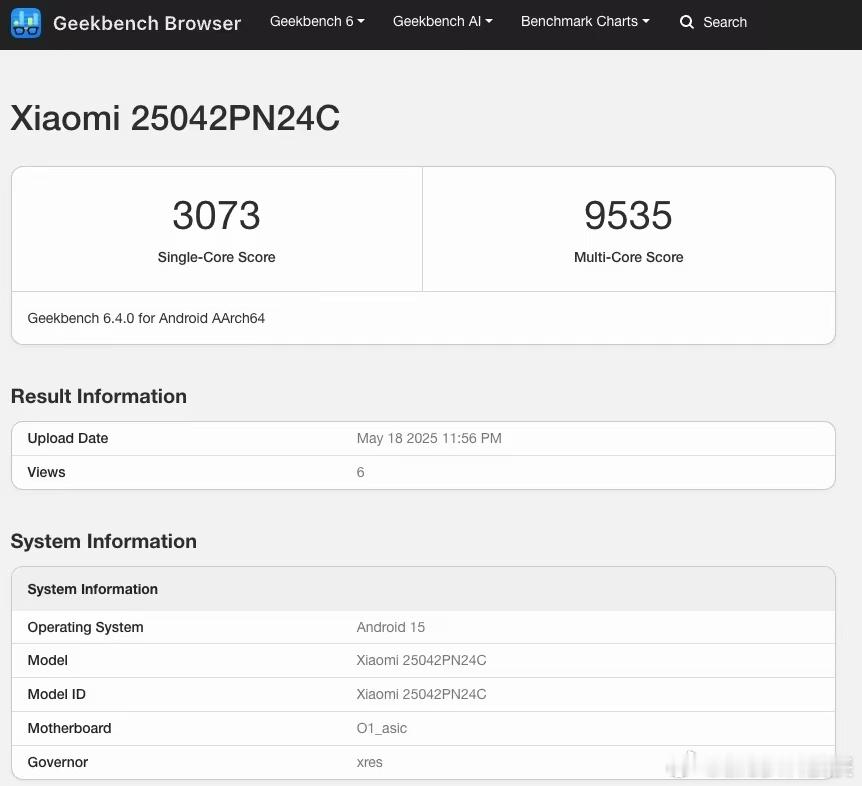This screenshot has width=862, height=786.
Task: Select the xres governor value
Action: click(x=369, y=762)
